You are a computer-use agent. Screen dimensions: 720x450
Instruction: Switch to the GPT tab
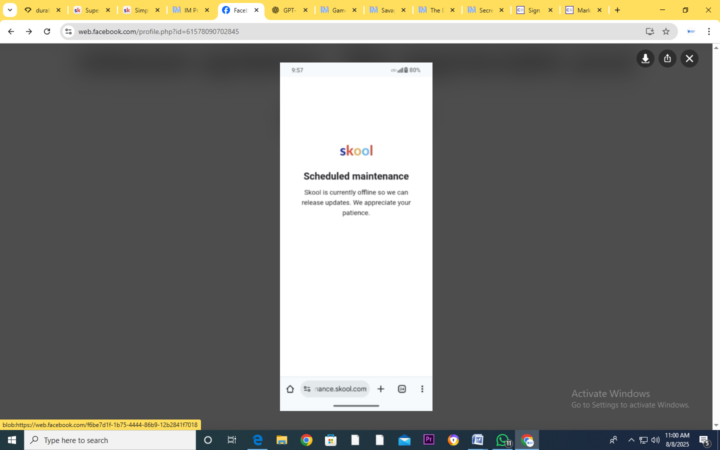pos(290,10)
